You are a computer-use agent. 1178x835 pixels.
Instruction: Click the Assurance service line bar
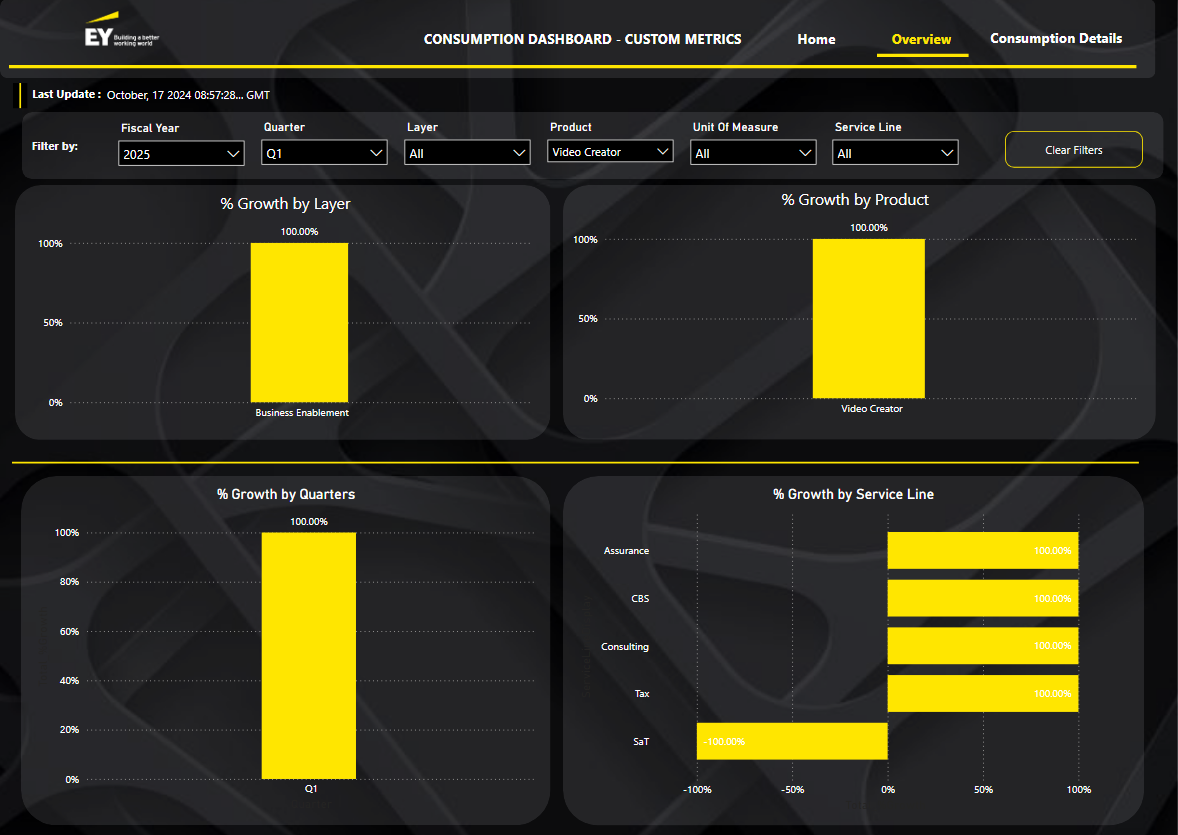tap(982, 551)
